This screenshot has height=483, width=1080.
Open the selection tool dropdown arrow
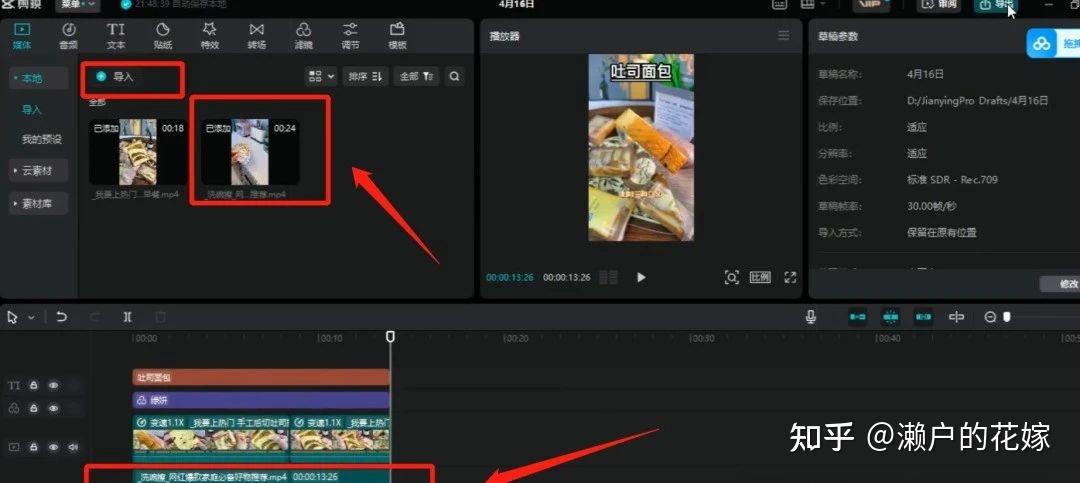click(x=31, y=318)
